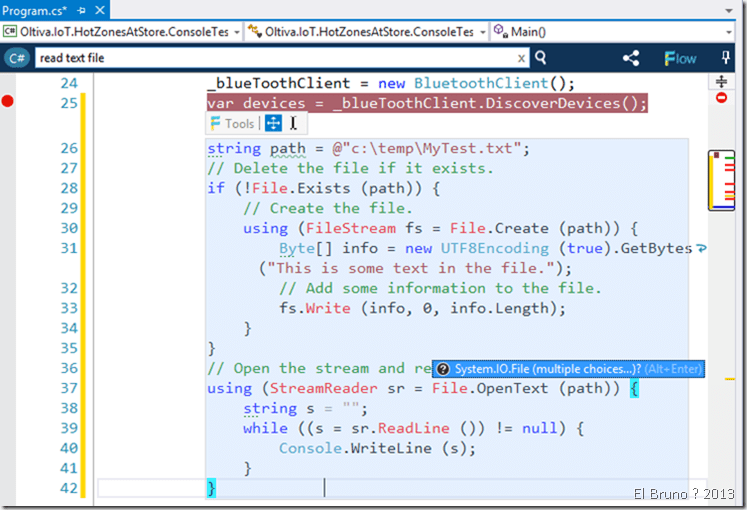Open the Flow logo button
Screen dimensions: 747x510
pyautogui.click(x=680, y=58)
